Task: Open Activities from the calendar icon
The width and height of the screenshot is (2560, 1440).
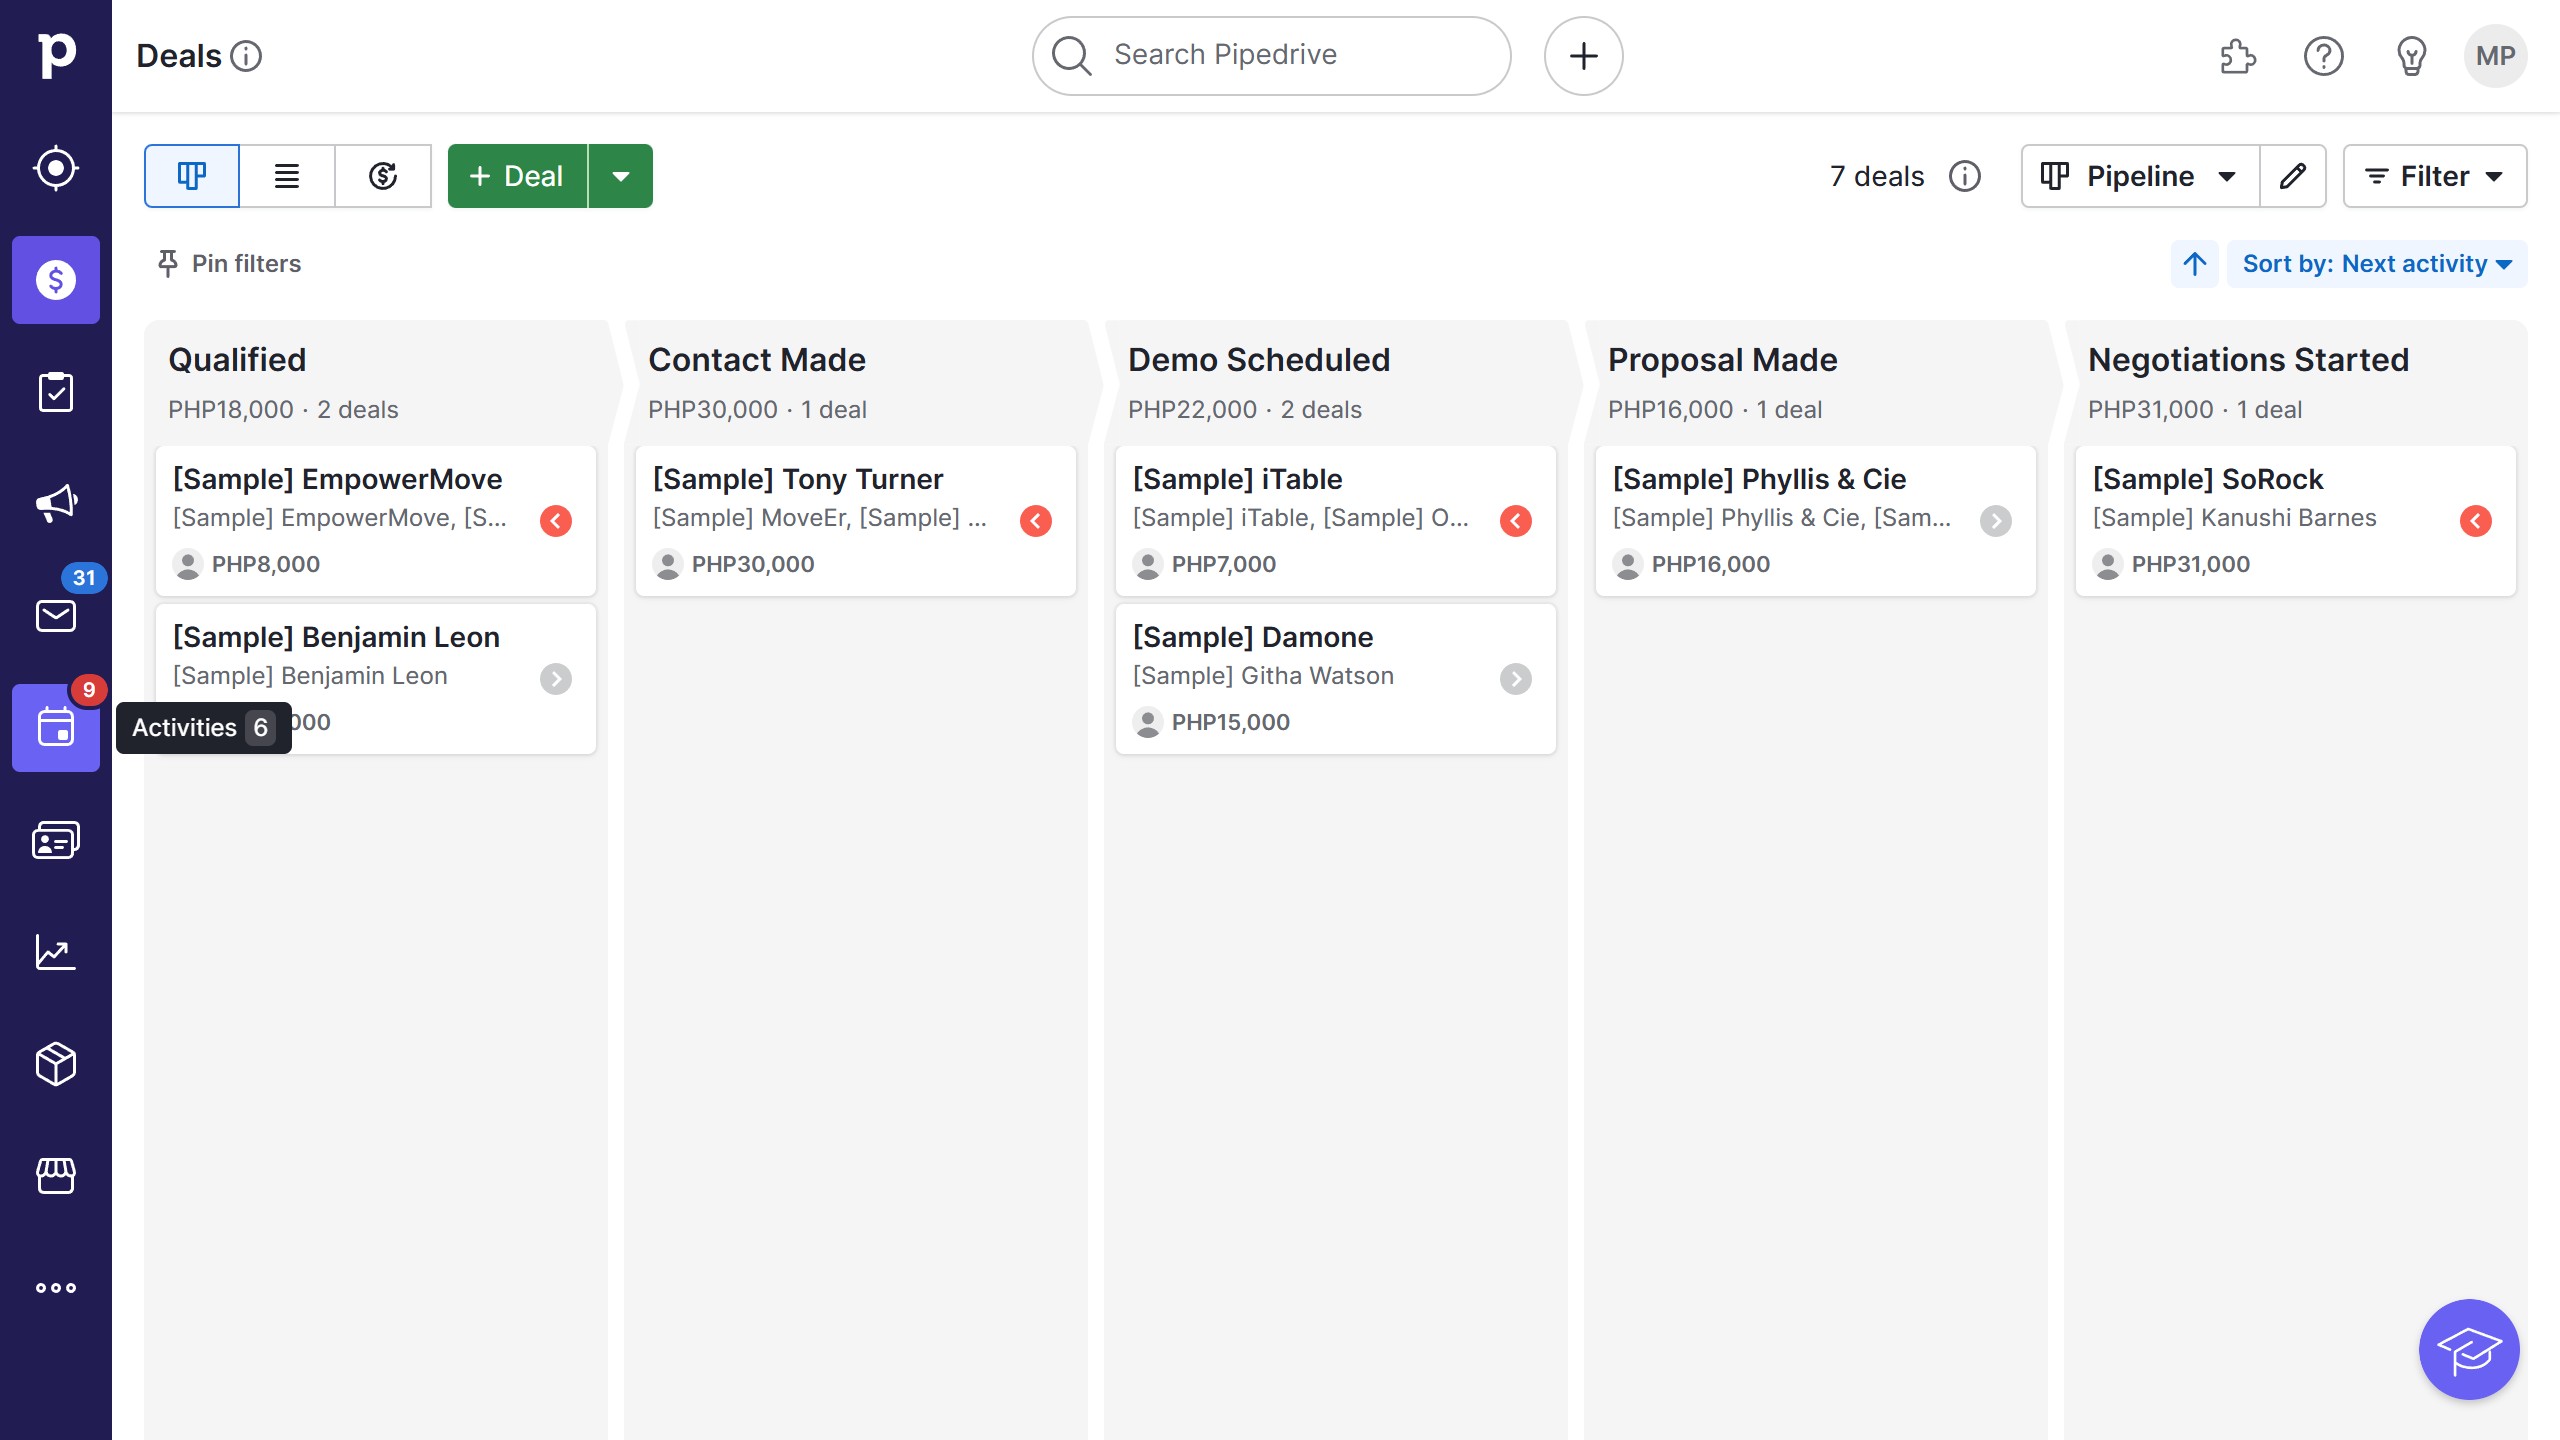Action: click(x=56, y=728)
